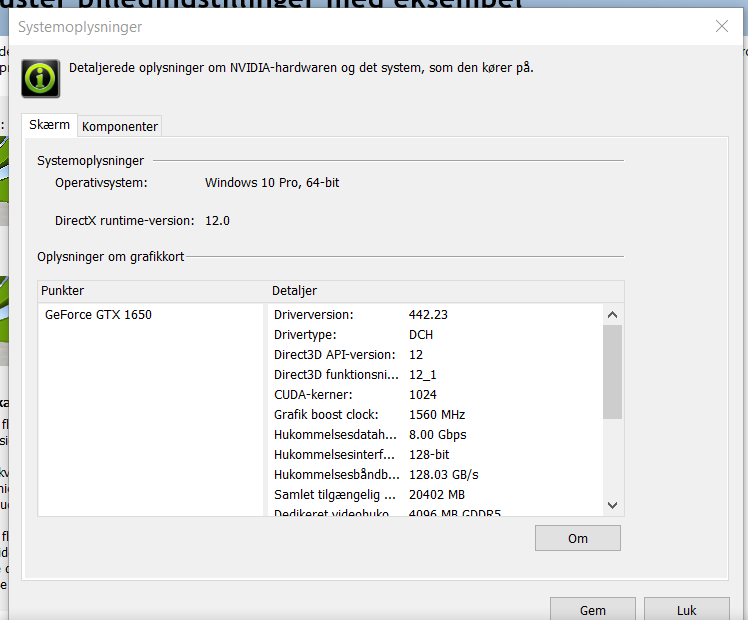Select the Grafik boost clock row
This screenshot has height=620, width=748.
(x=436, y=415)
